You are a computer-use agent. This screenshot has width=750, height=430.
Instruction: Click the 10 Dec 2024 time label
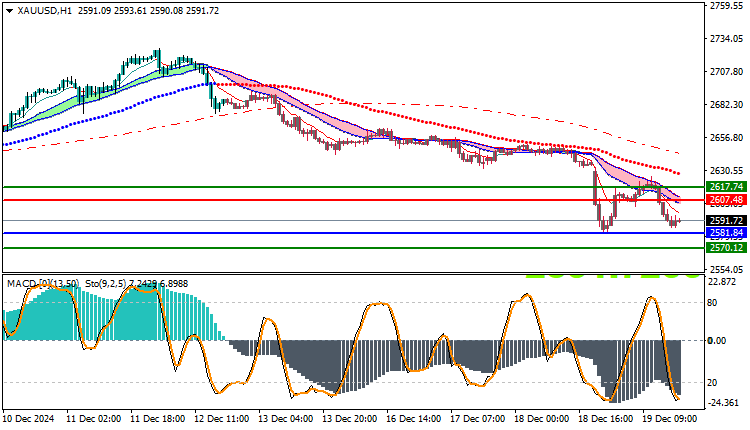point(28,419)
